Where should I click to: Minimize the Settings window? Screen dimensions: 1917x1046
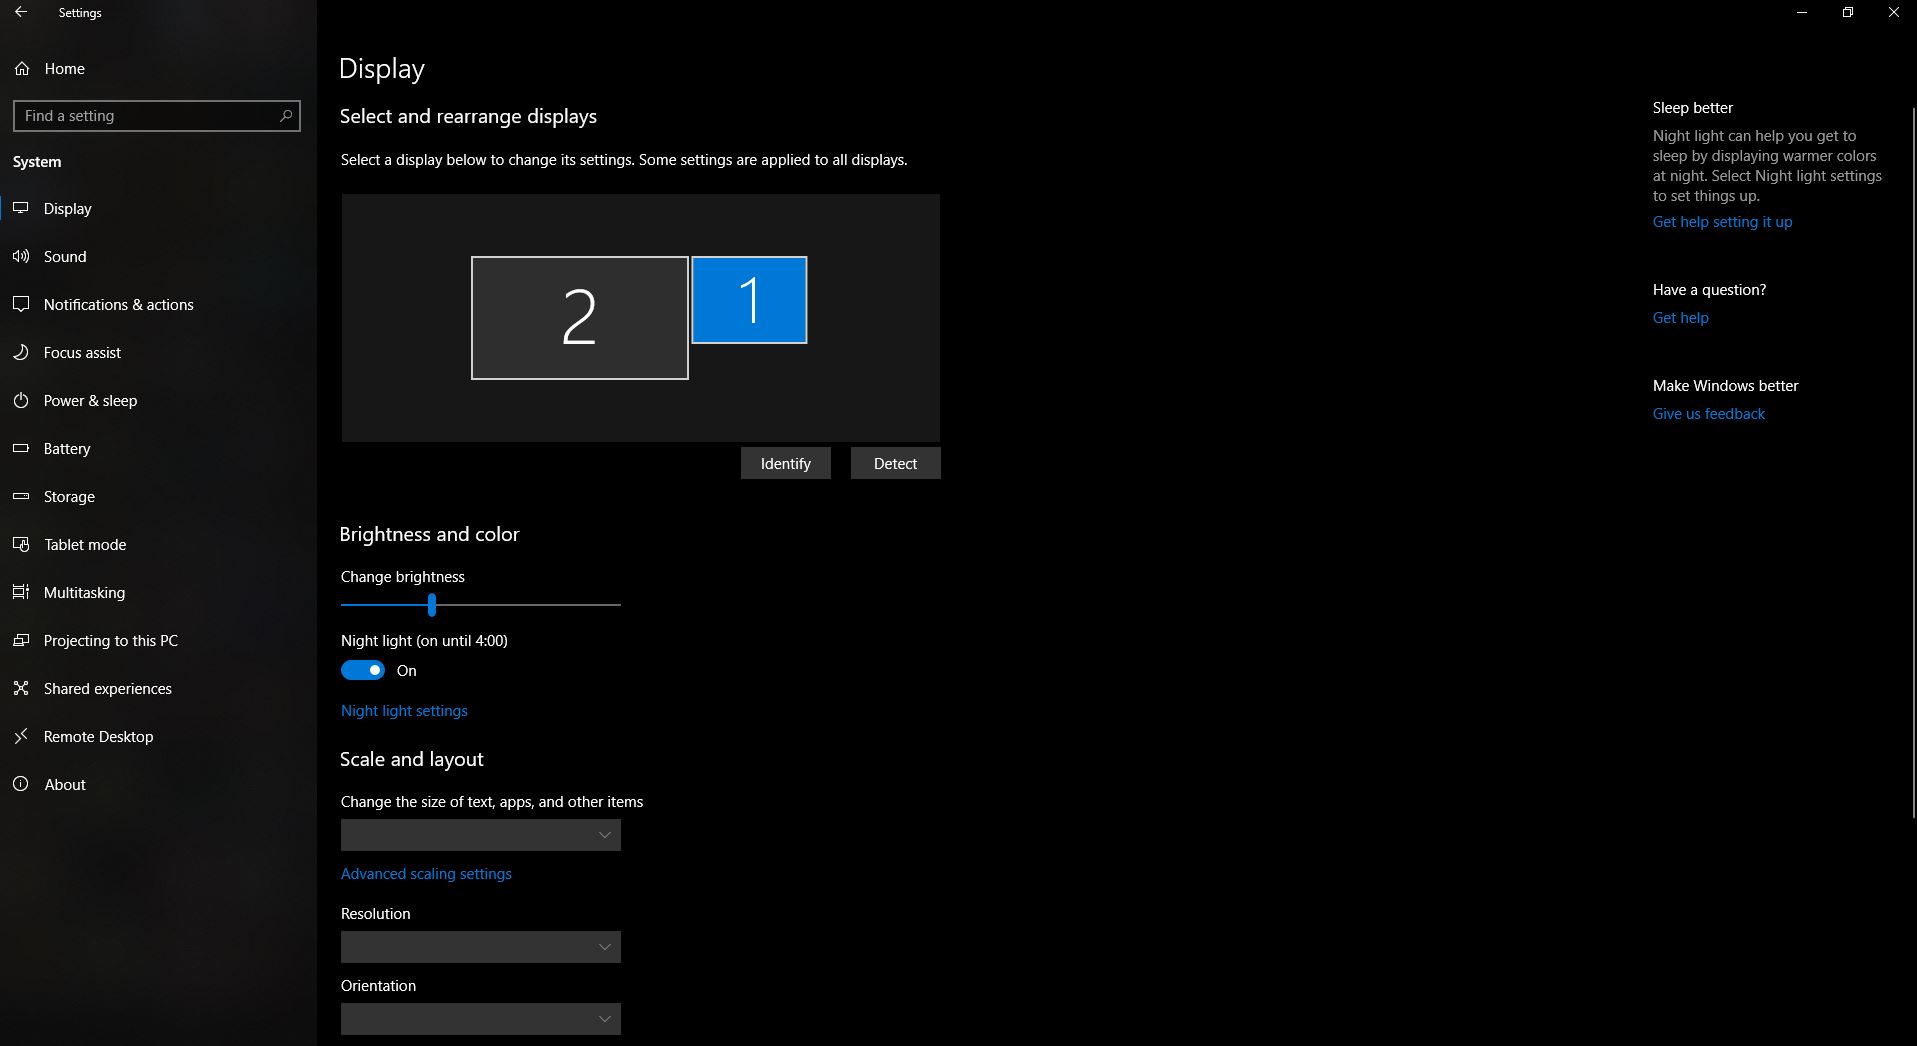pyautogui.click(x=1802, y=13)
